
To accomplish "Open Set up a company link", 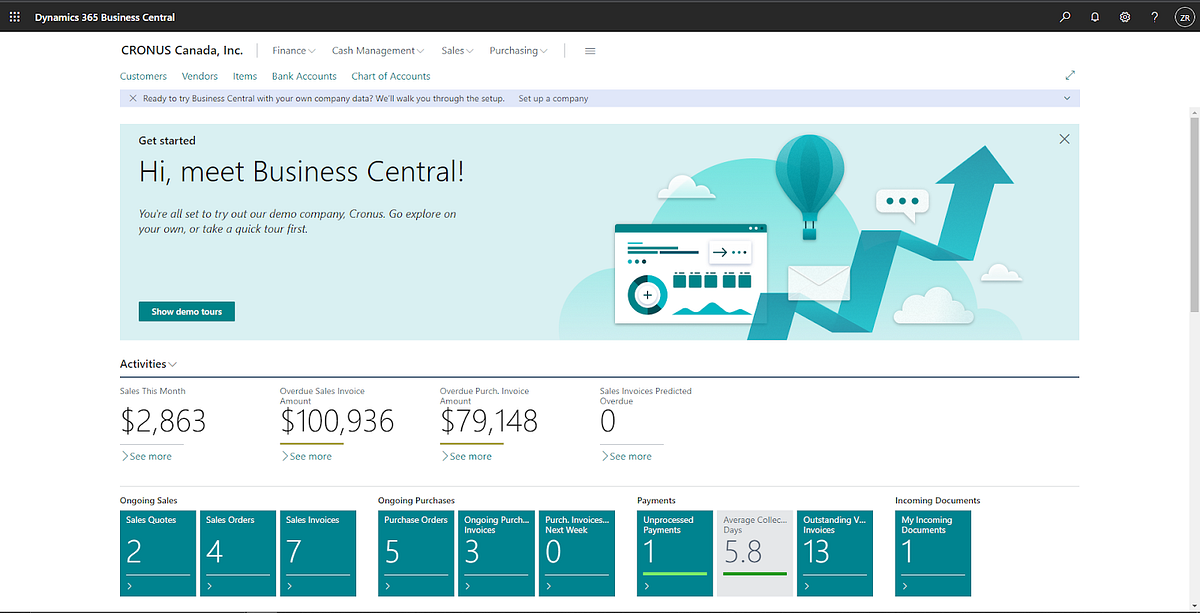I will pyautogui.click(x=552, y=98).
